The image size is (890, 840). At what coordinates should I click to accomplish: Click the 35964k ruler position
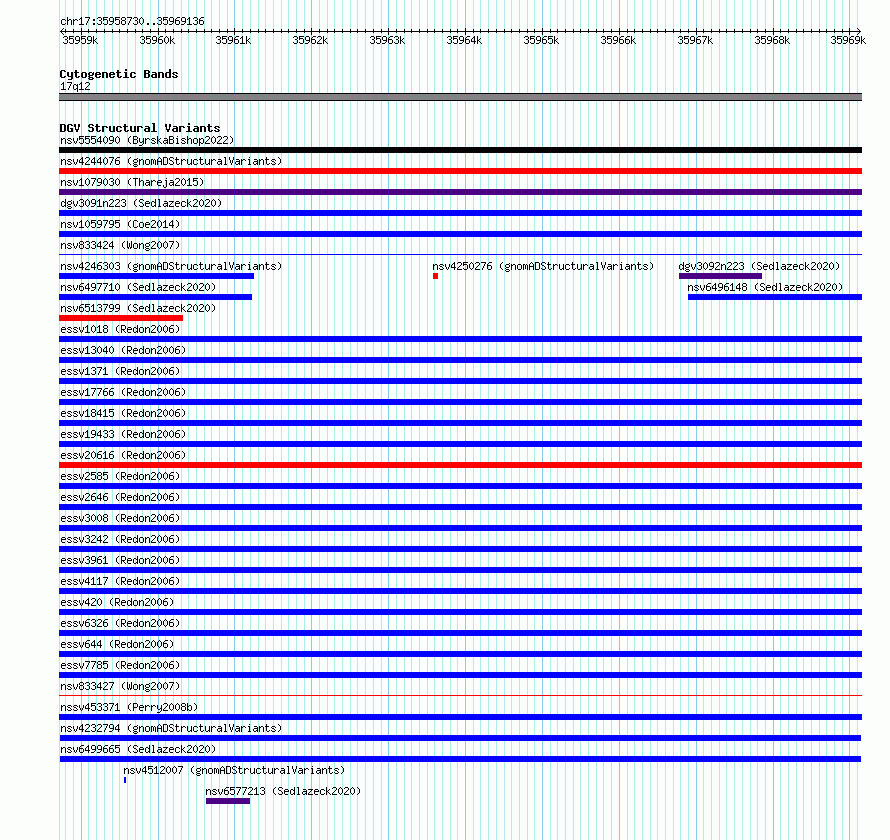(464, 40)
